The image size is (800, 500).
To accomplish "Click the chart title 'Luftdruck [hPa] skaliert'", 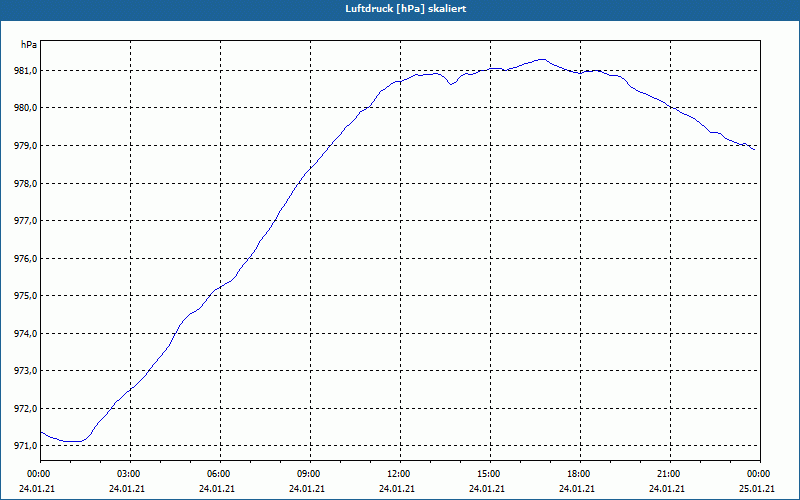I will coord(405,9).
